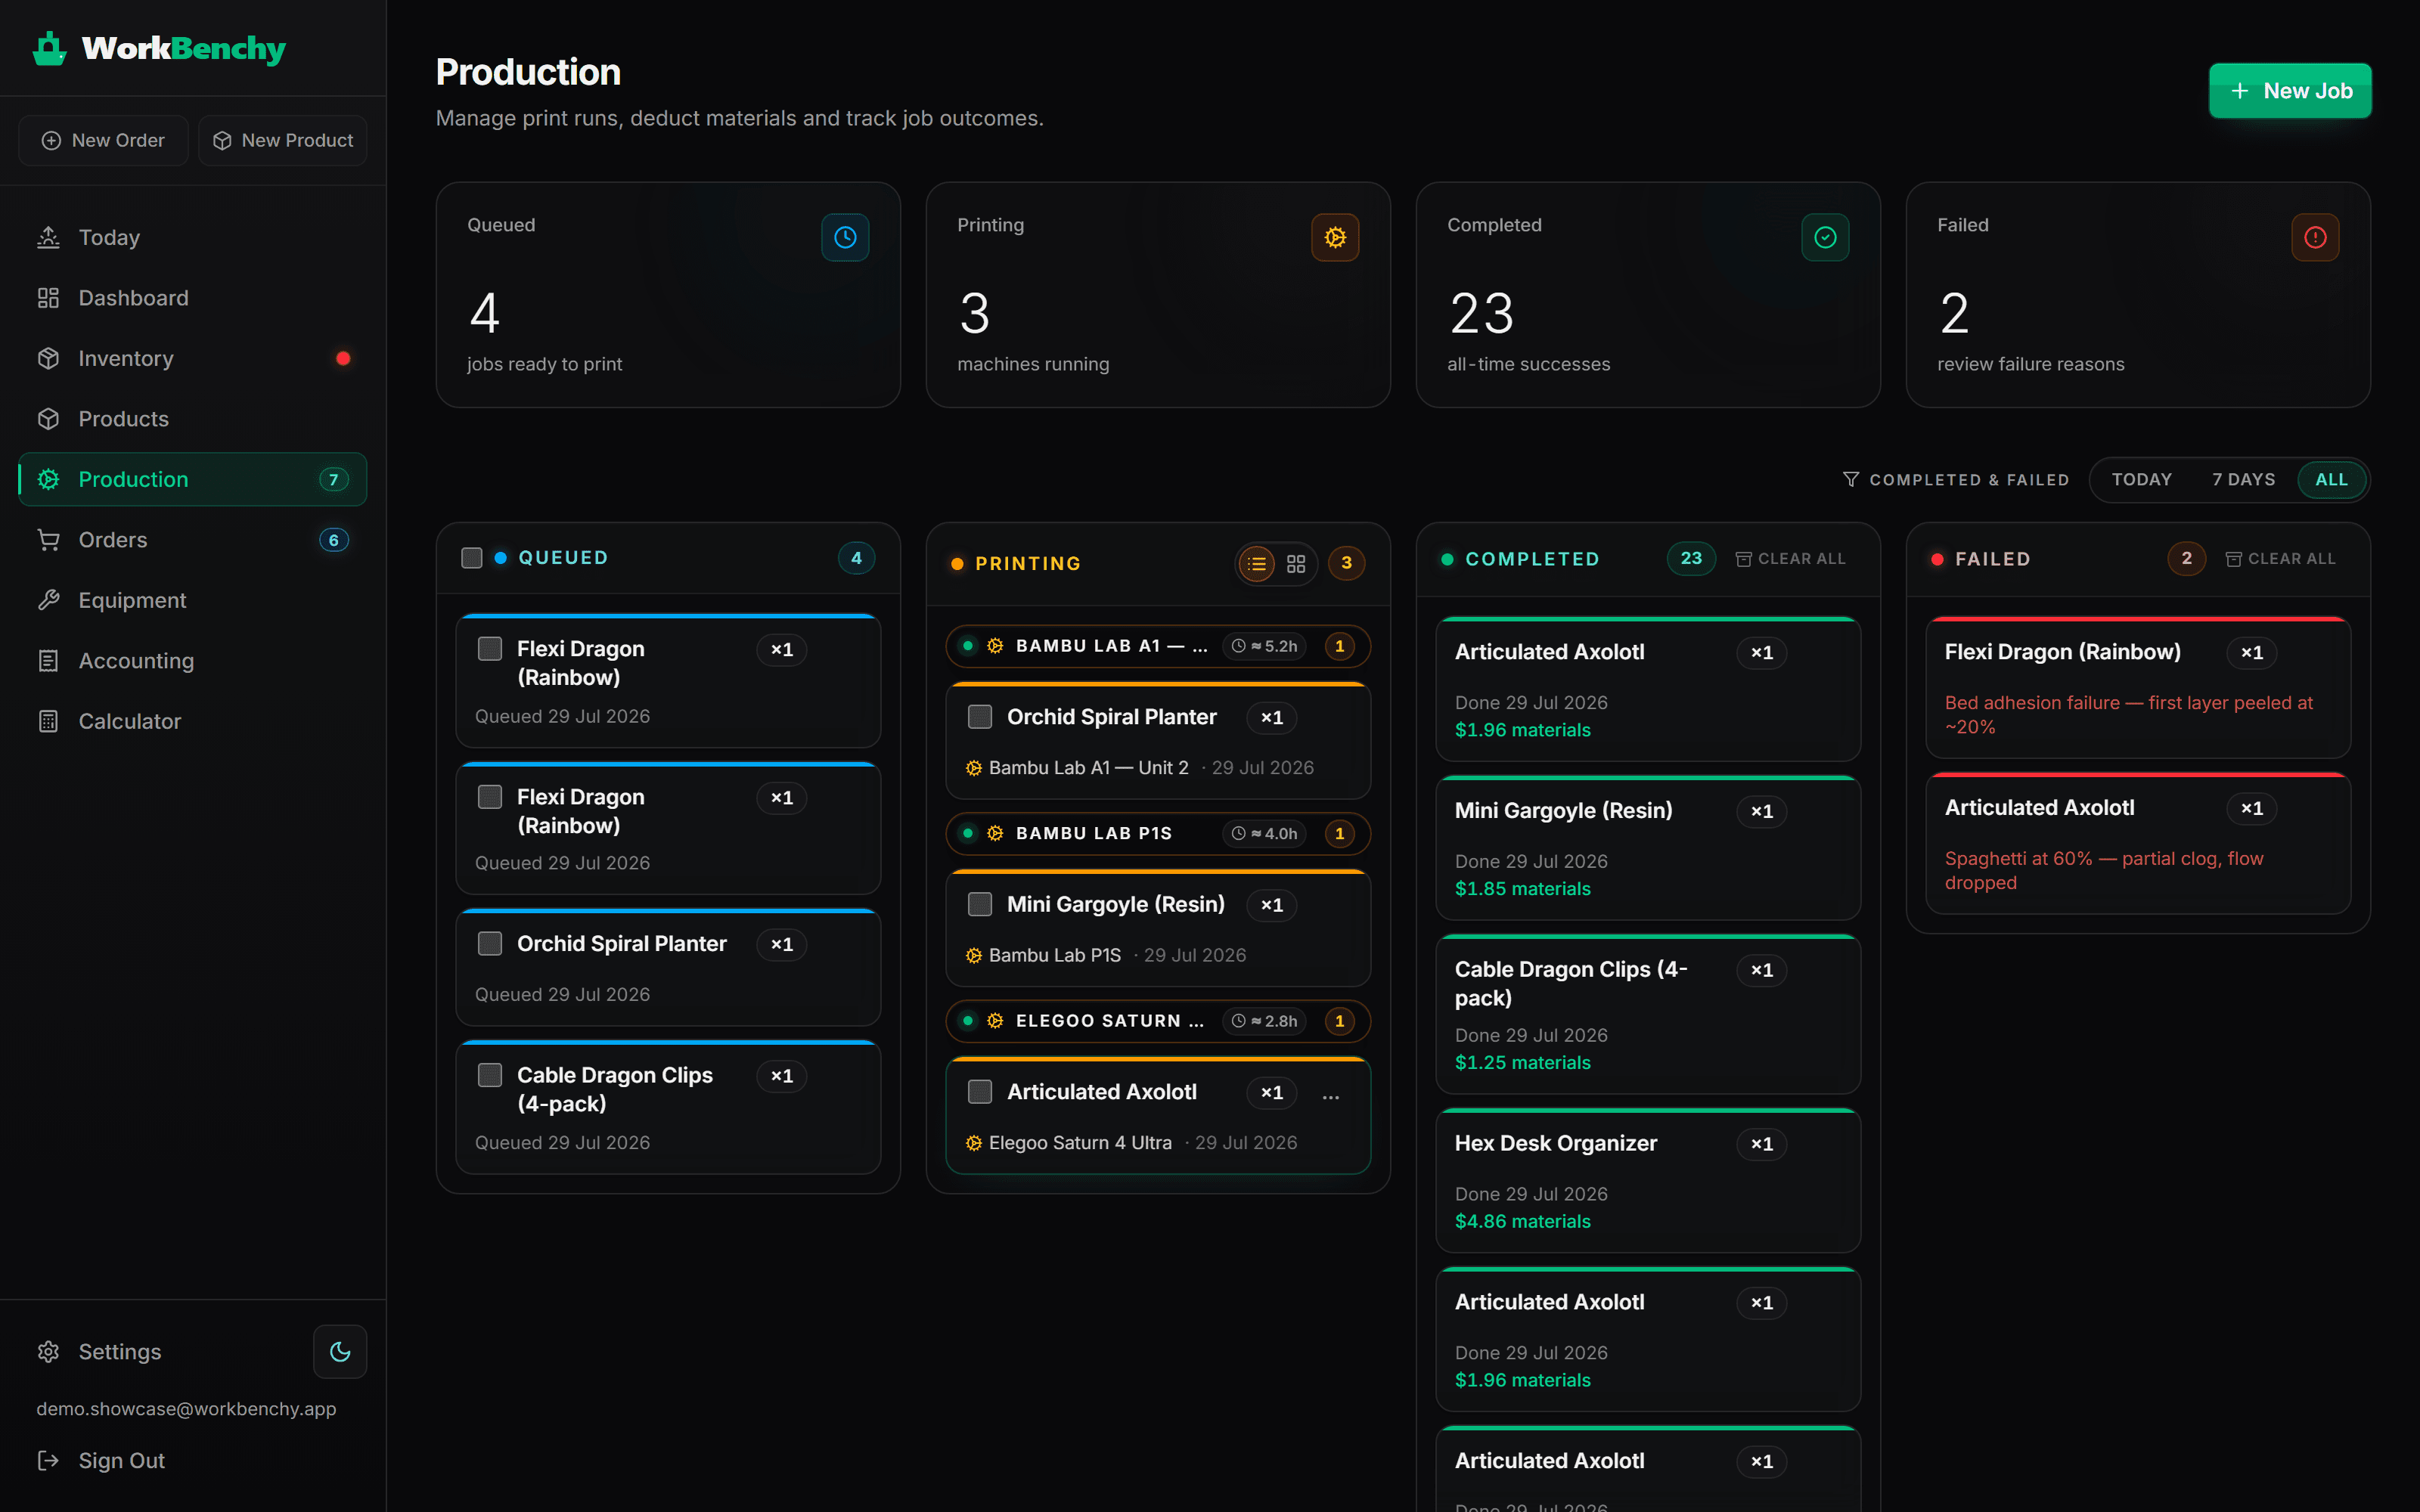Click the Production badge showing 7
Screen dimensions: 2420x1512
(x=334, y=480)
